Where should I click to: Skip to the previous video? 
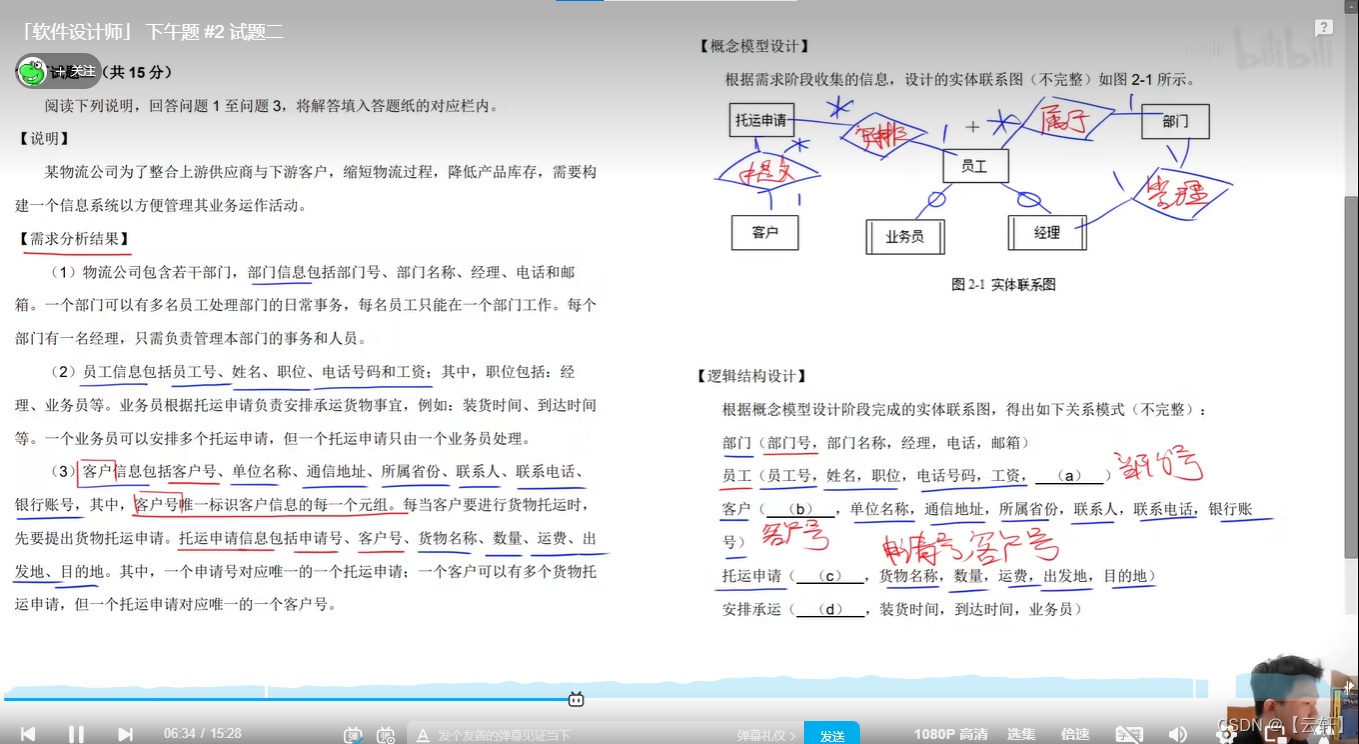click(28, 734)
